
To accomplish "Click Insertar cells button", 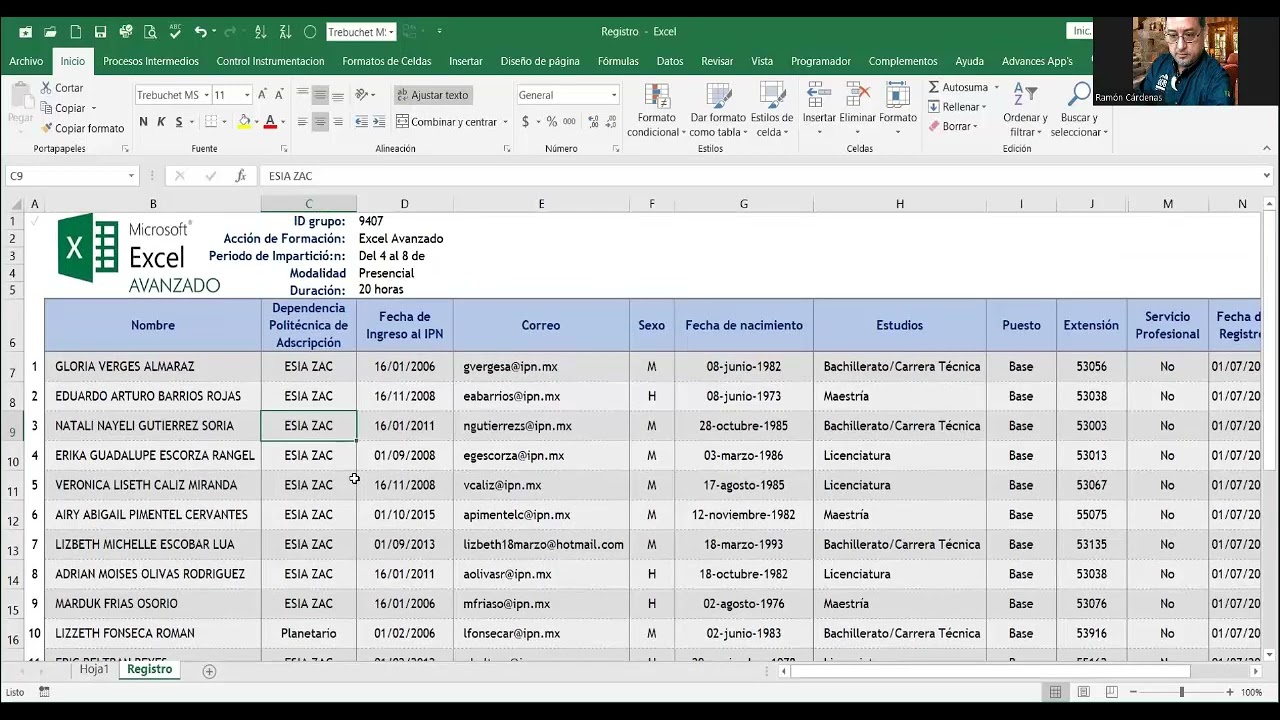I will [x=819, y=110].
